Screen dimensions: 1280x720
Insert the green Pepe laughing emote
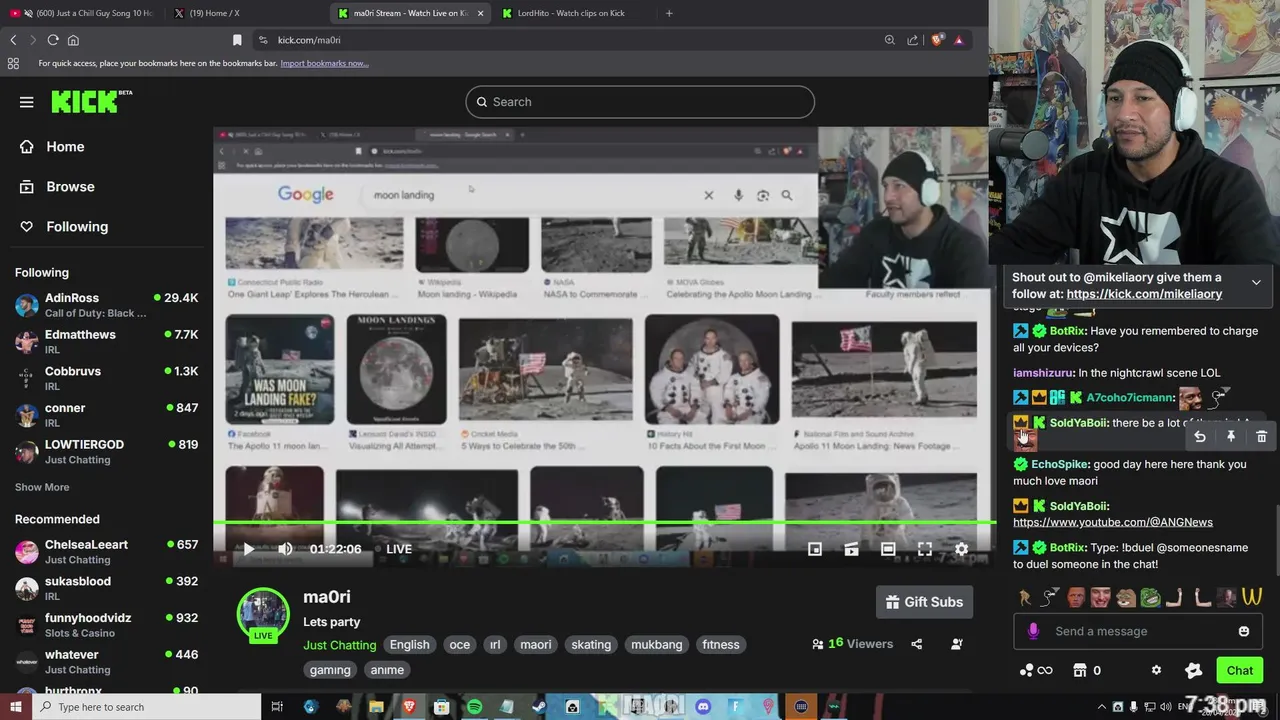(x=1151, y=597)
